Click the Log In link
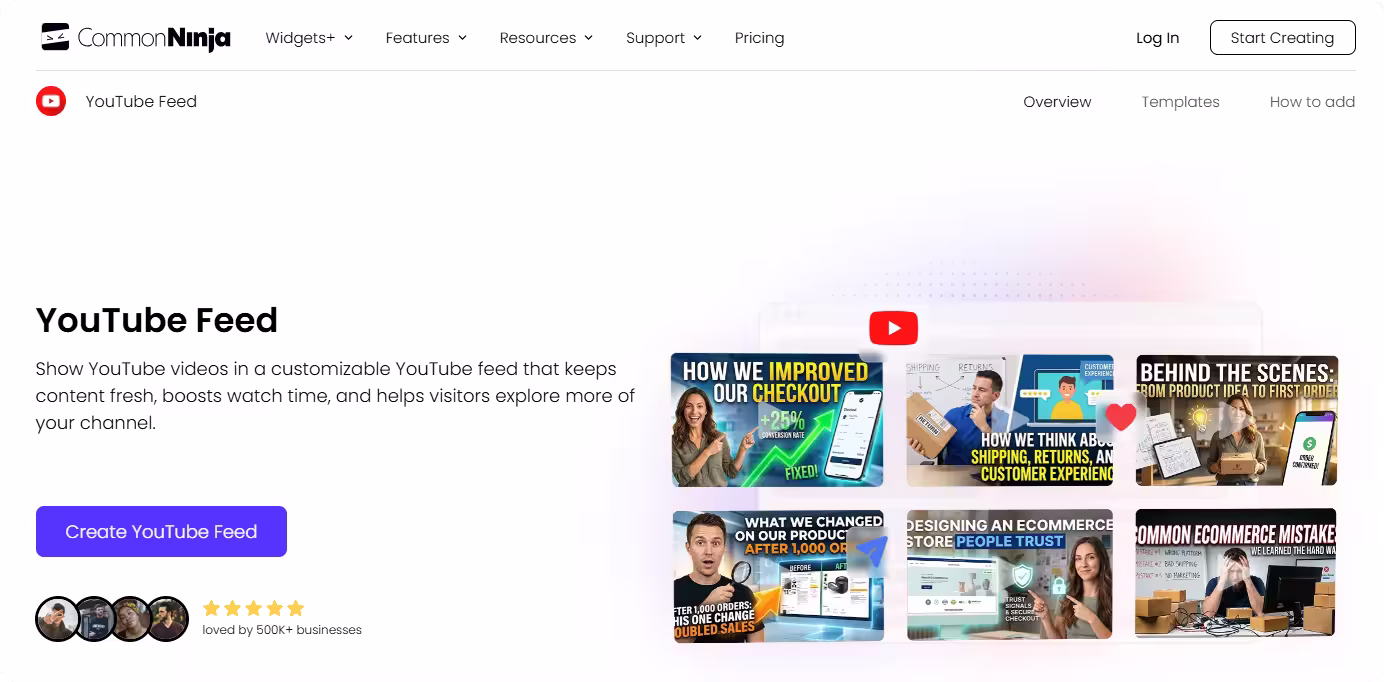Screen dimensions: 1384x682 1157,37
